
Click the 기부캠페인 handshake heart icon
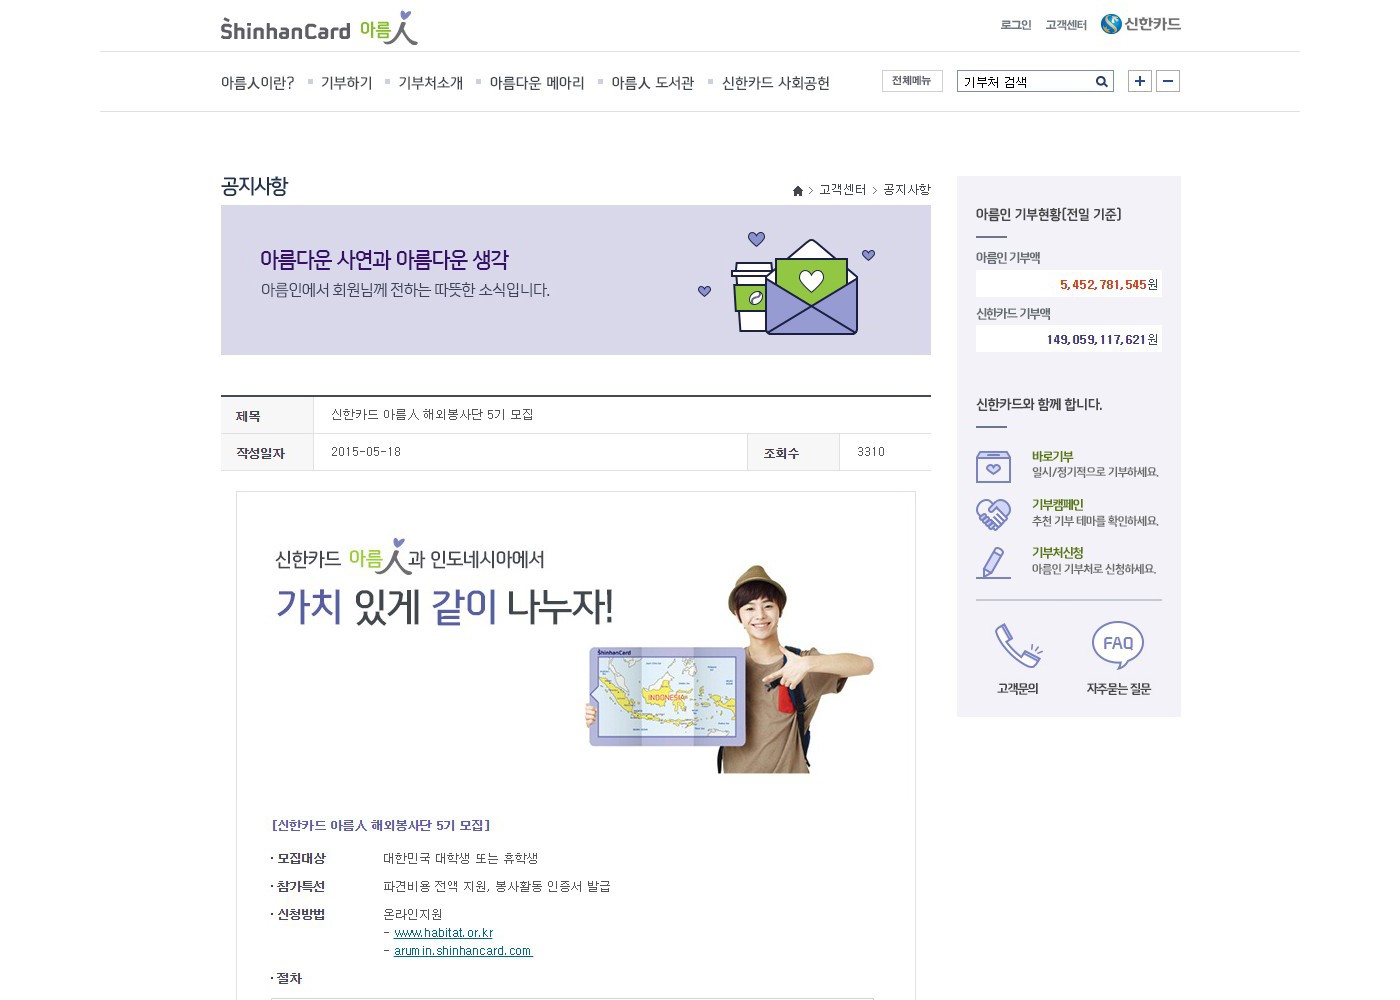coord(993,514)
